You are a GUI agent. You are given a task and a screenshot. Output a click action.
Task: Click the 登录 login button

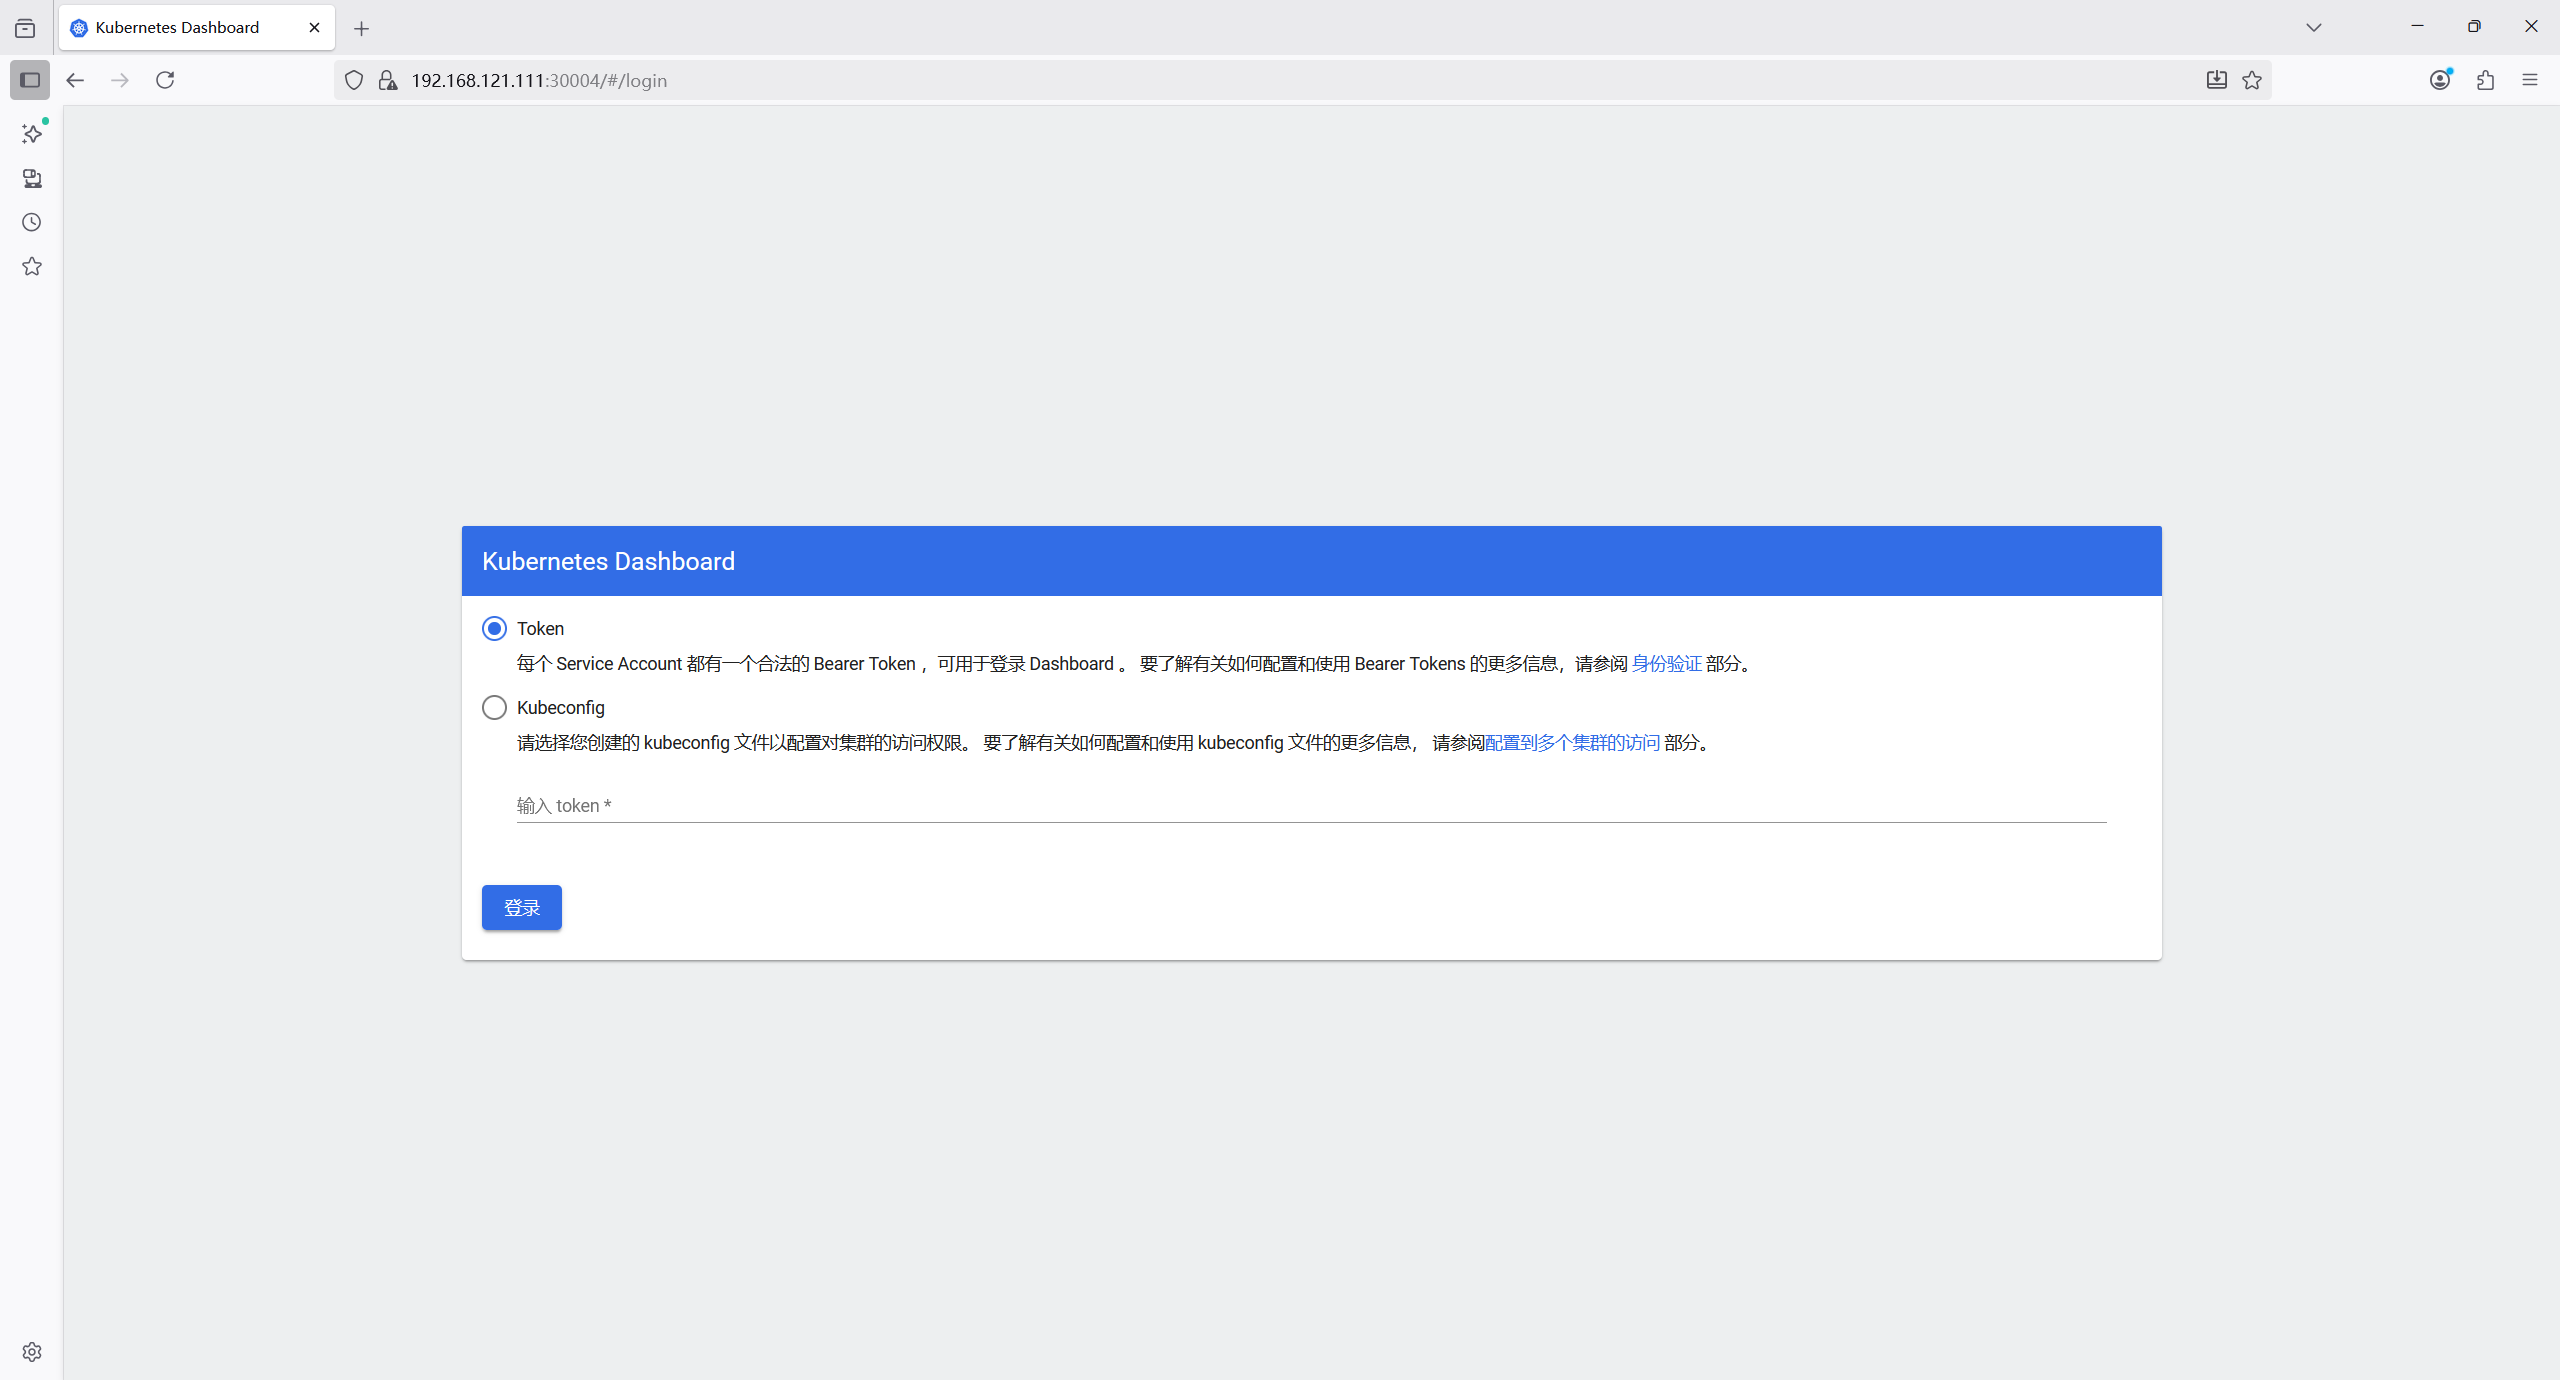(x=521, y=907)
